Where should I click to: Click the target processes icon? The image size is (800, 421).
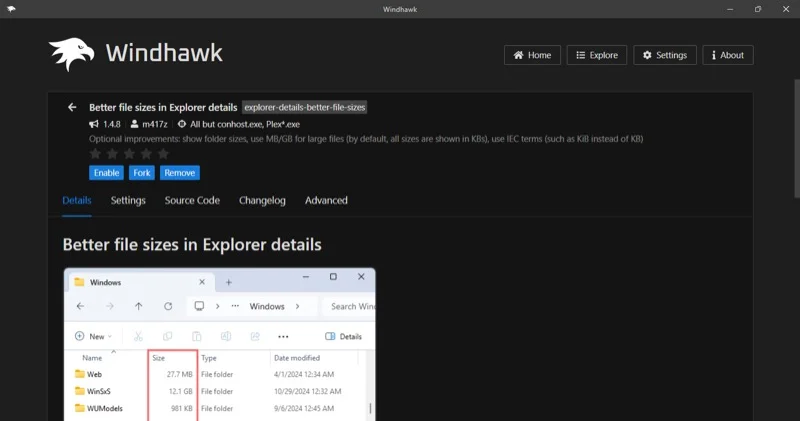(x=181, y=124)
